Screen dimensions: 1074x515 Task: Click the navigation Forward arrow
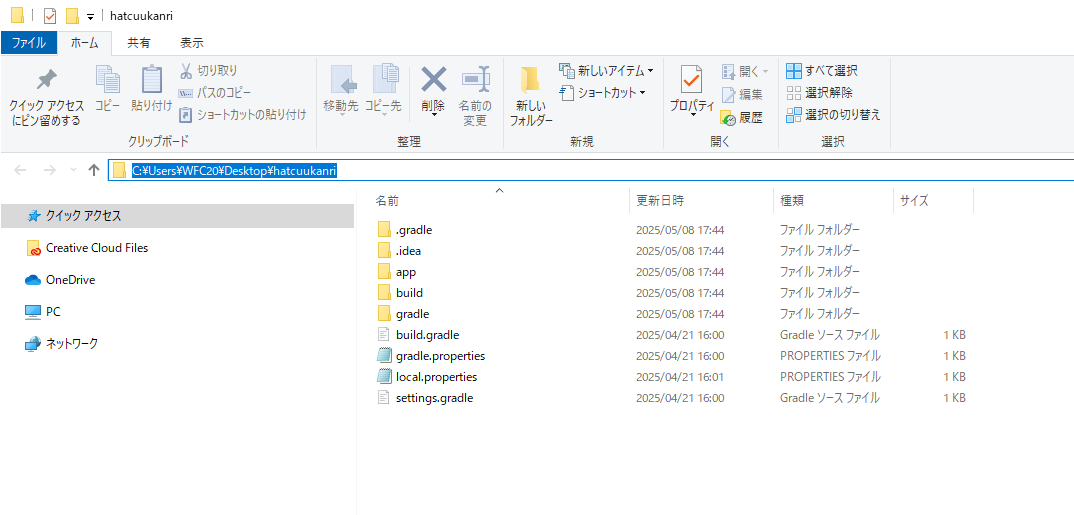click(49, 171)
